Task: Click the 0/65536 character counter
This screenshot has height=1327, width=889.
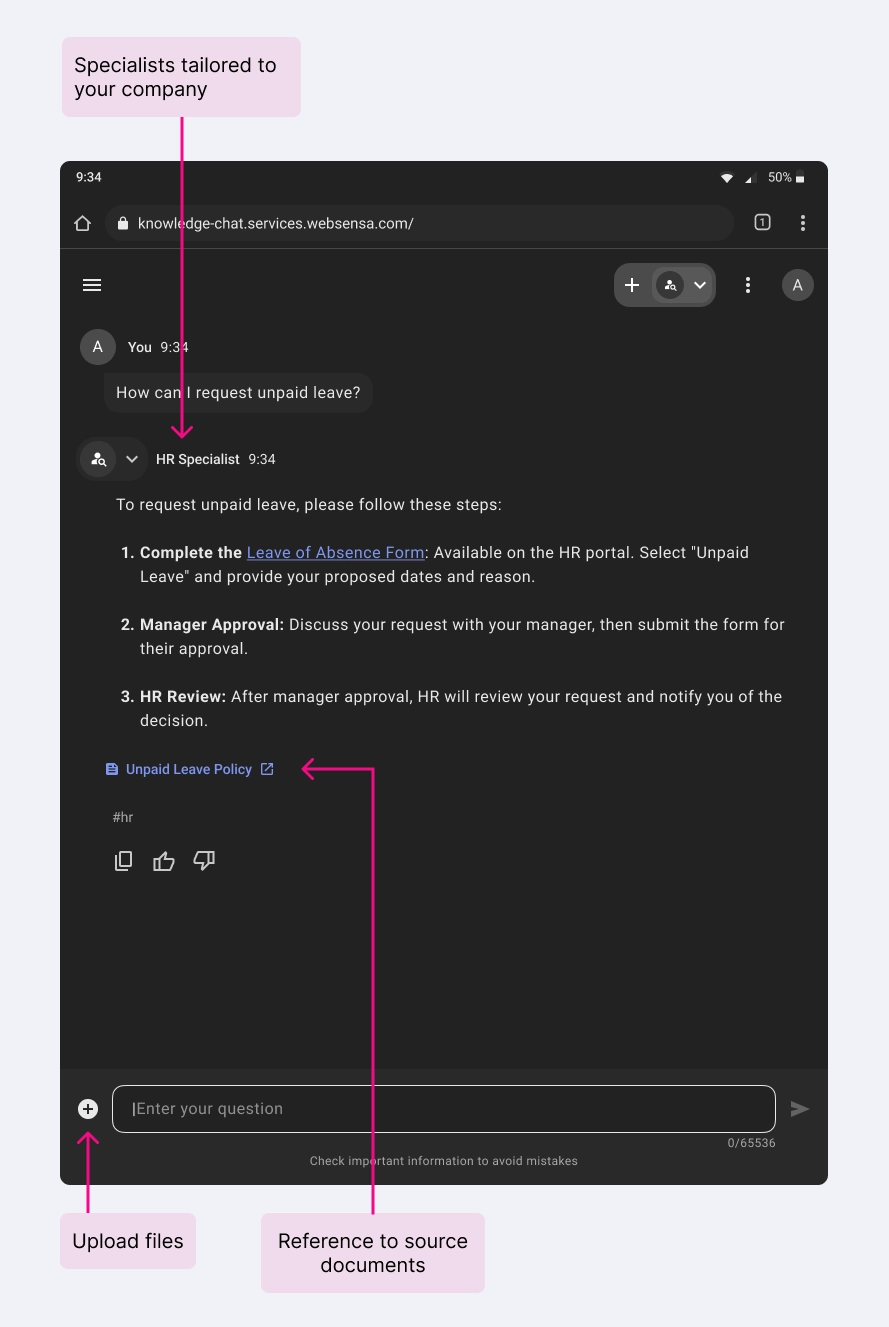Action: [x=751, y=1143]
